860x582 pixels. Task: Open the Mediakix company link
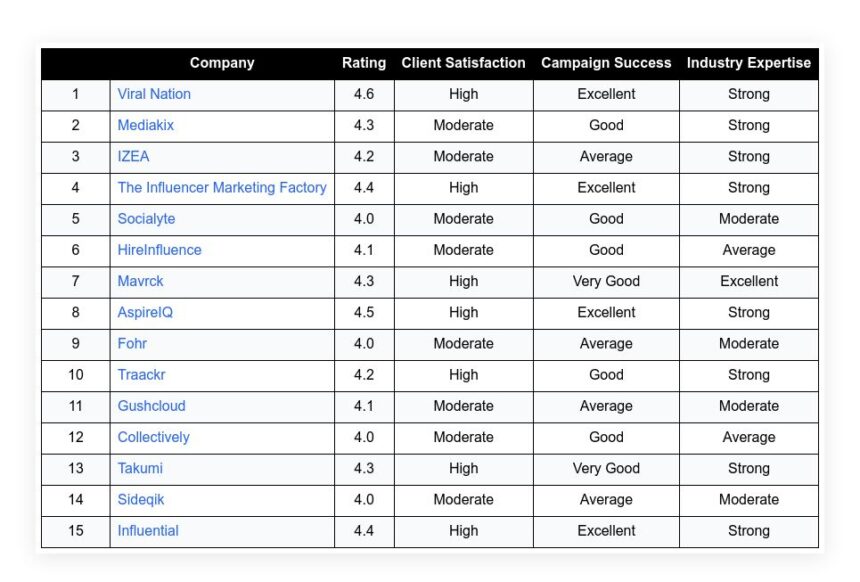tap(145, 125)
